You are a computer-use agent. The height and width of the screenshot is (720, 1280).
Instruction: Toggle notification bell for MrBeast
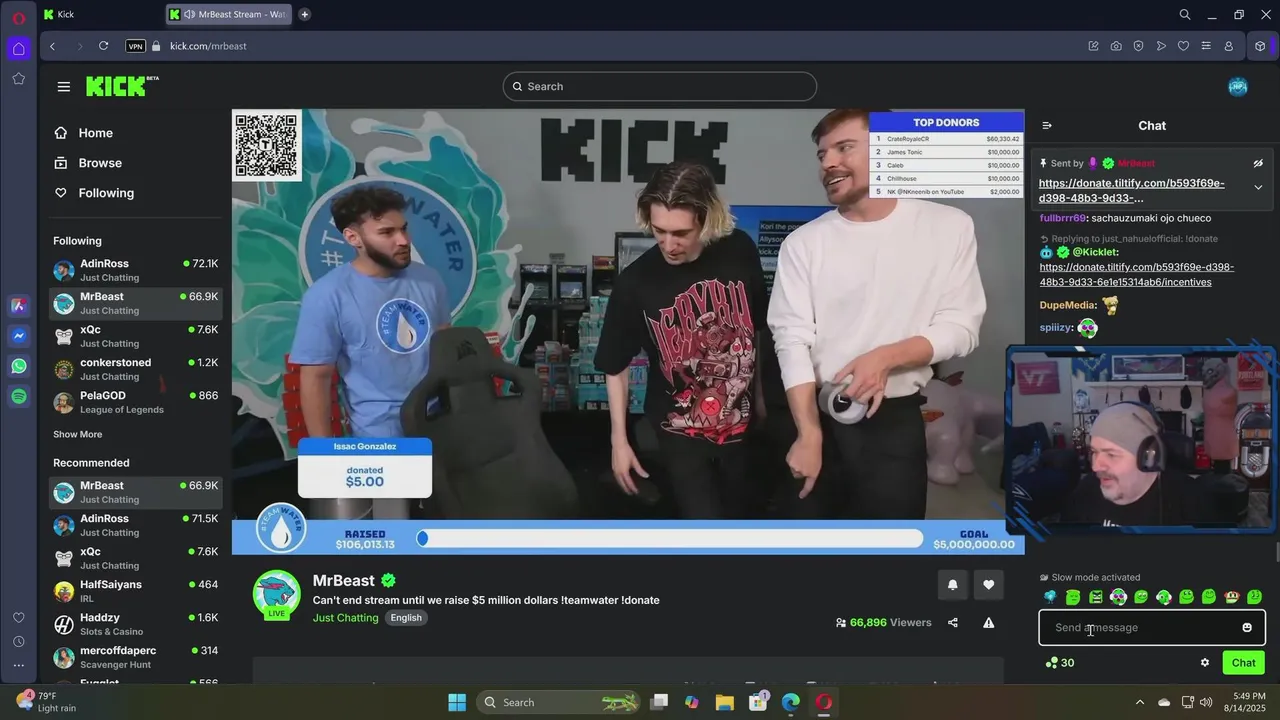click(952, 585)
